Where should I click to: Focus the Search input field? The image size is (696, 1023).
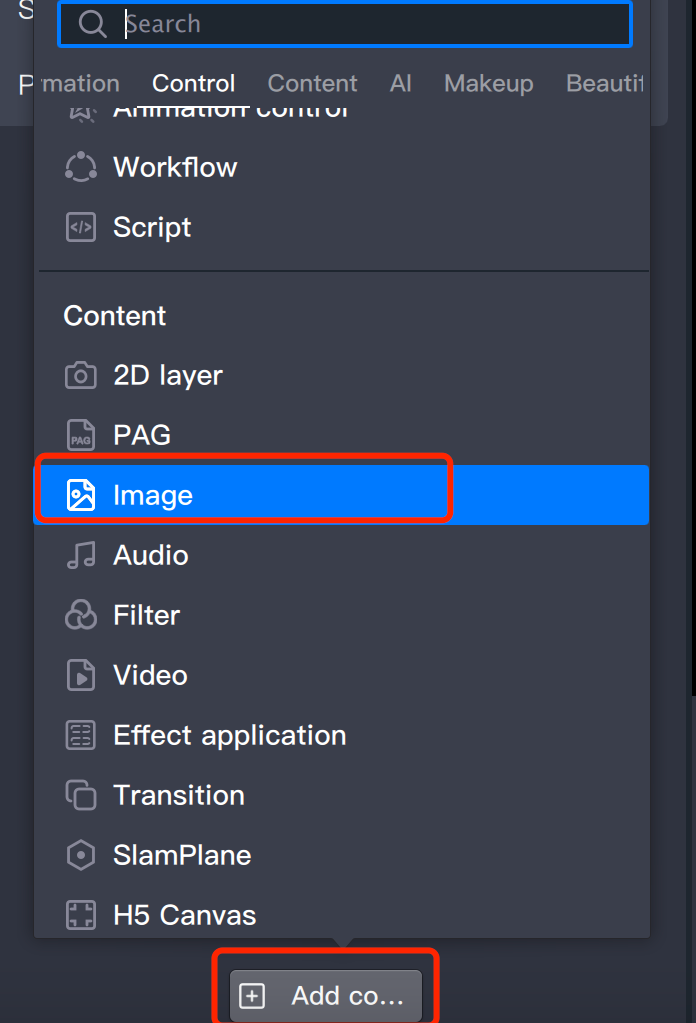coord(370,24)
